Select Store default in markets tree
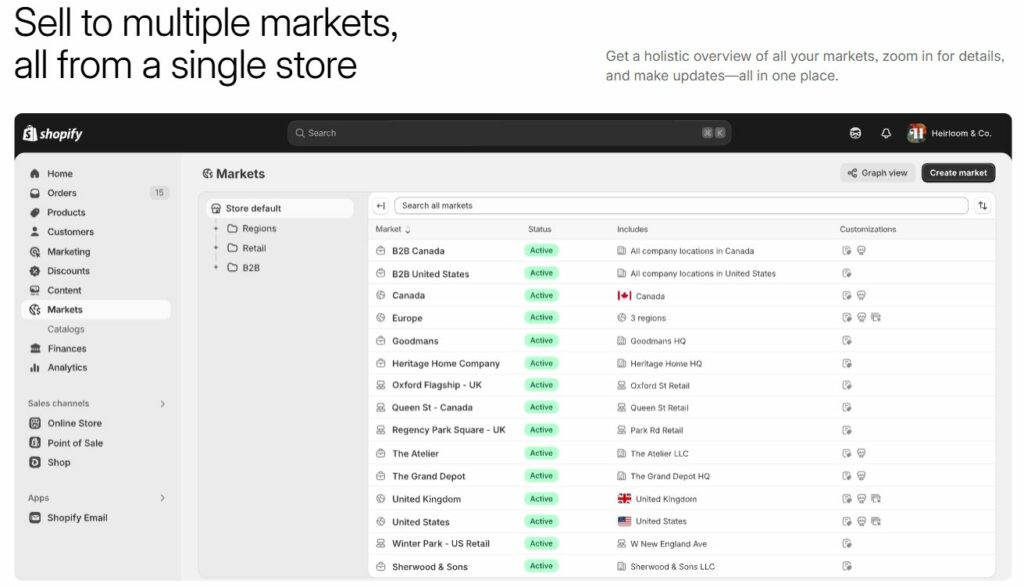1024x587 pixels. [280, 208]
